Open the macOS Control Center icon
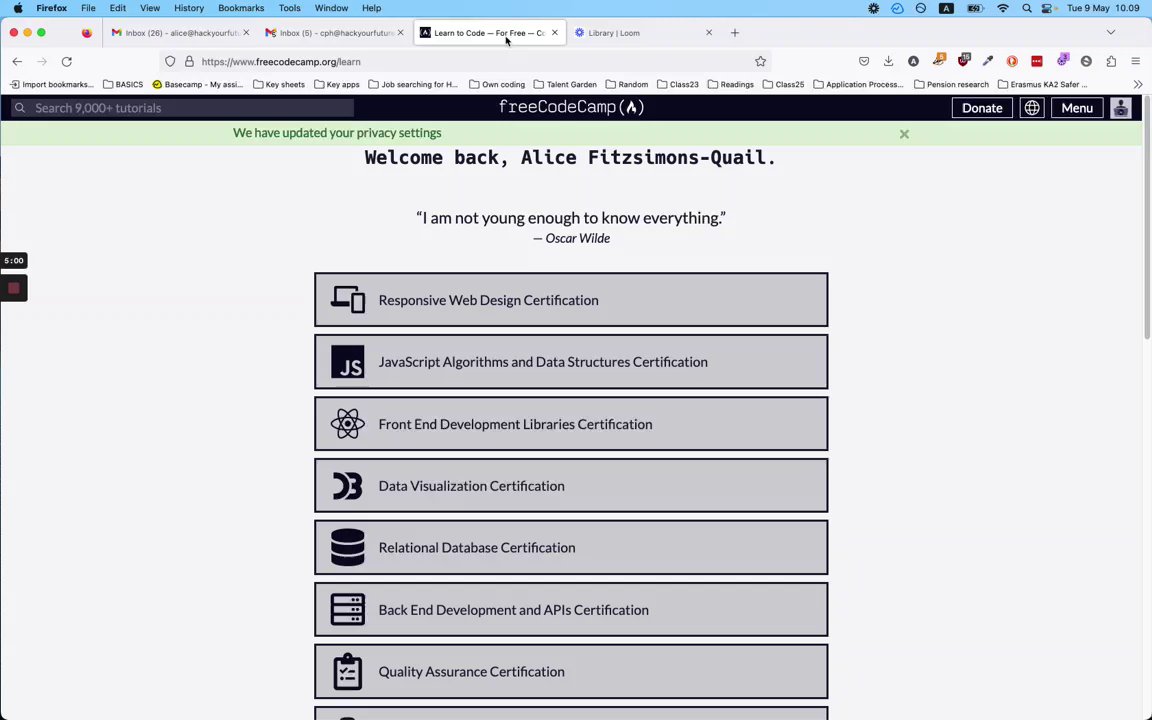This screenshot has height=720, width=1152. click(1049, 8)
